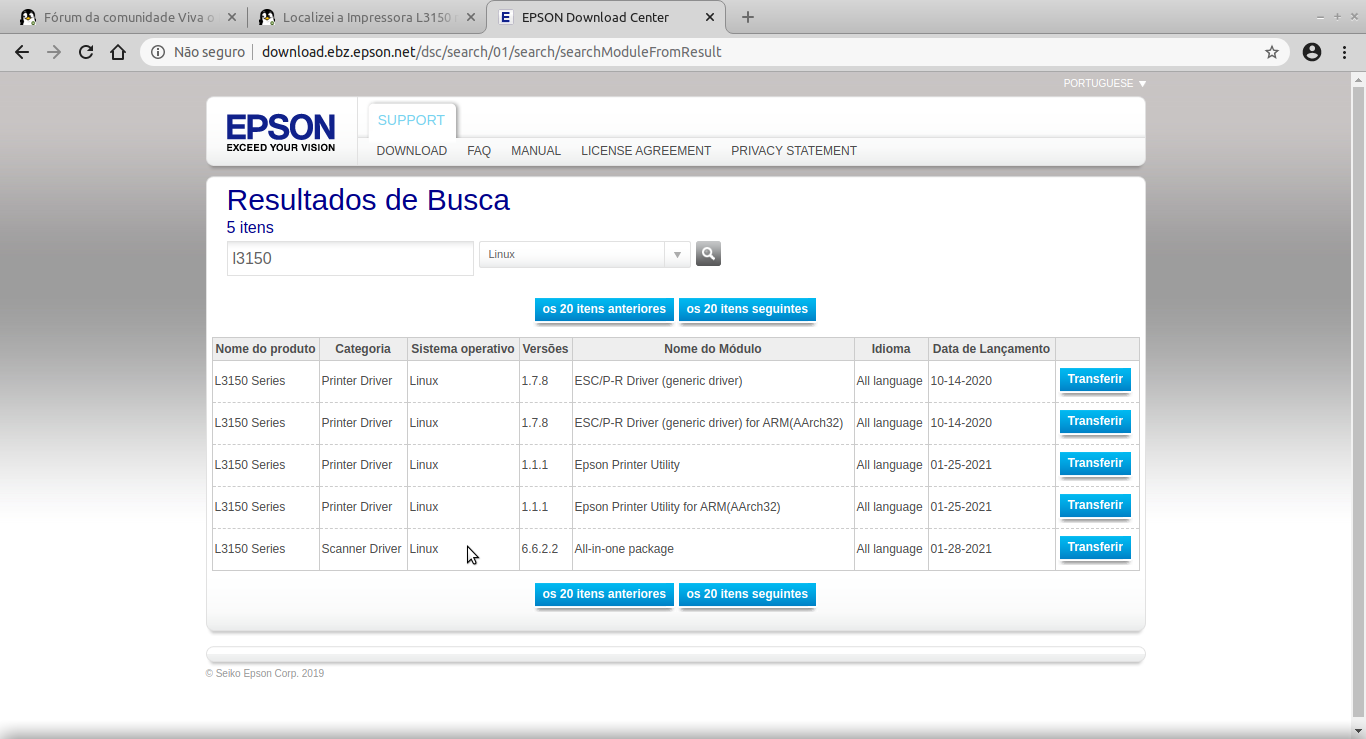This screenshot has width=1366, height=739.
Task: Click the 'Seiko Epson Corp. 2019' copyright text
Action: (x=265, y=674)
